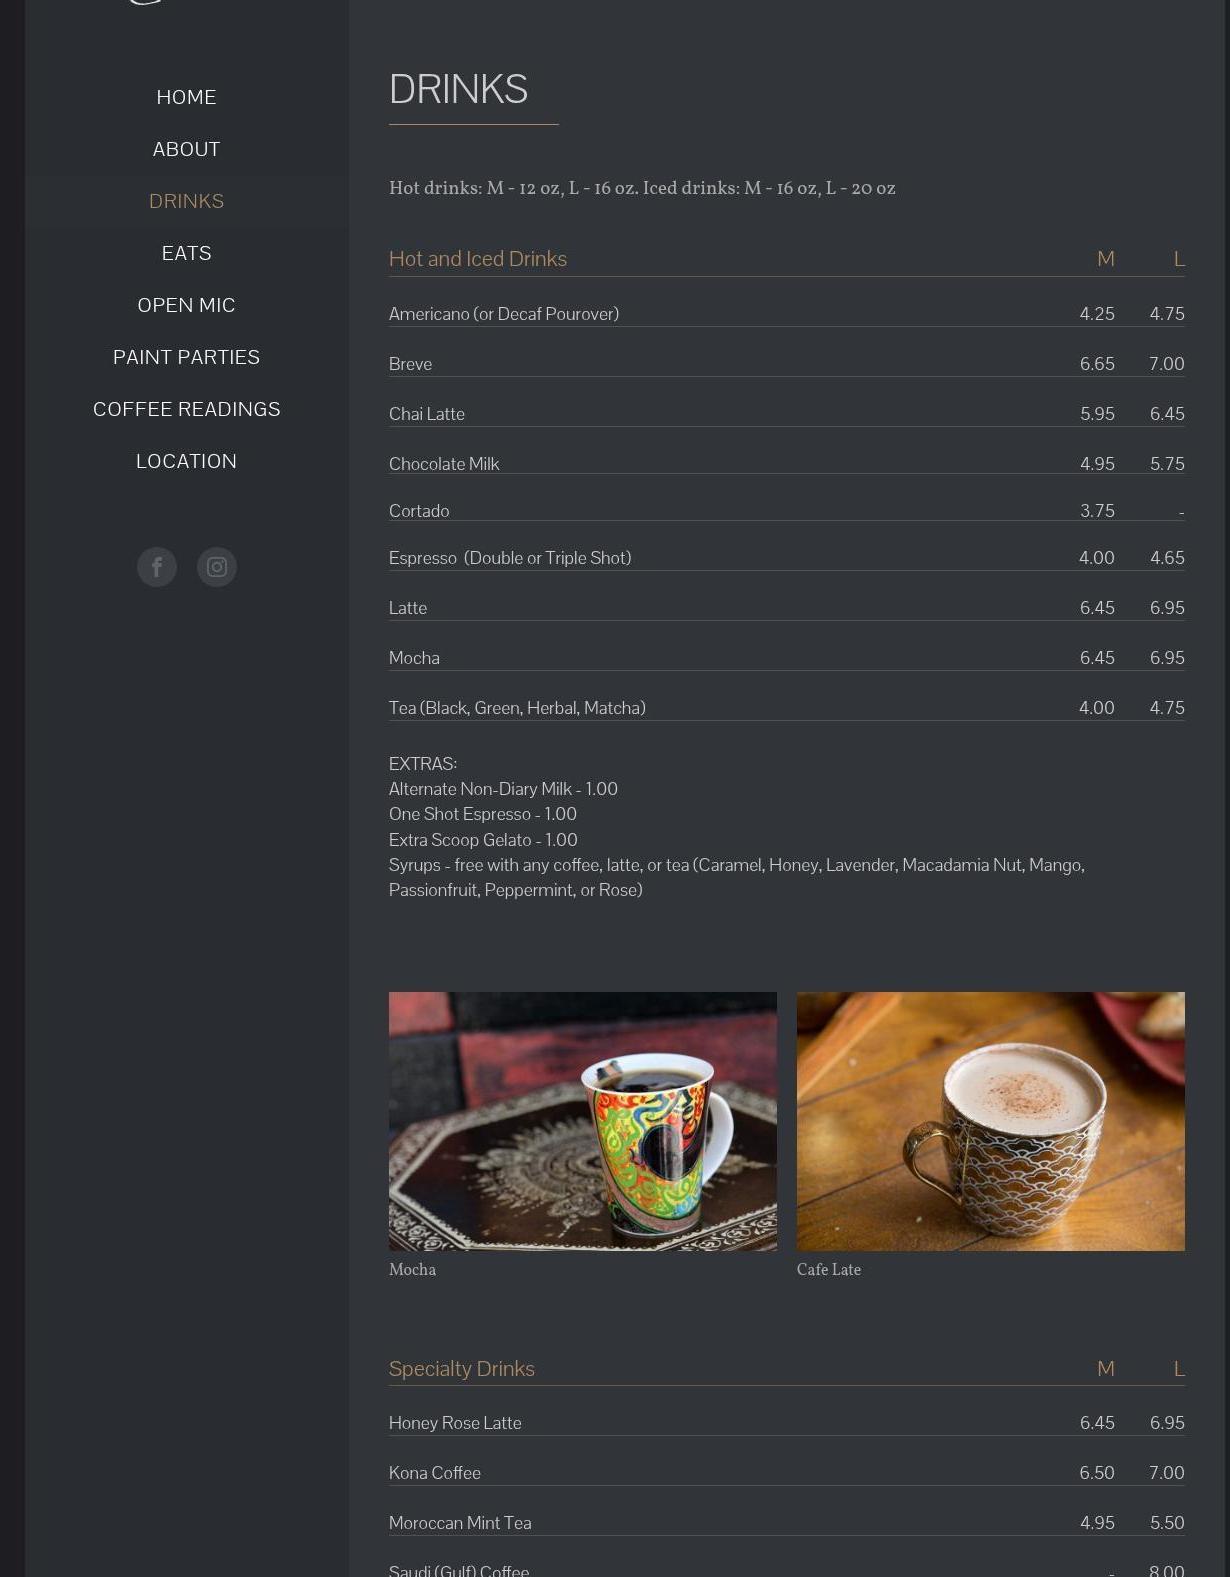Click the DRINKS page title
Viewport: 1230px width, 1577px height.
[458, 89]
